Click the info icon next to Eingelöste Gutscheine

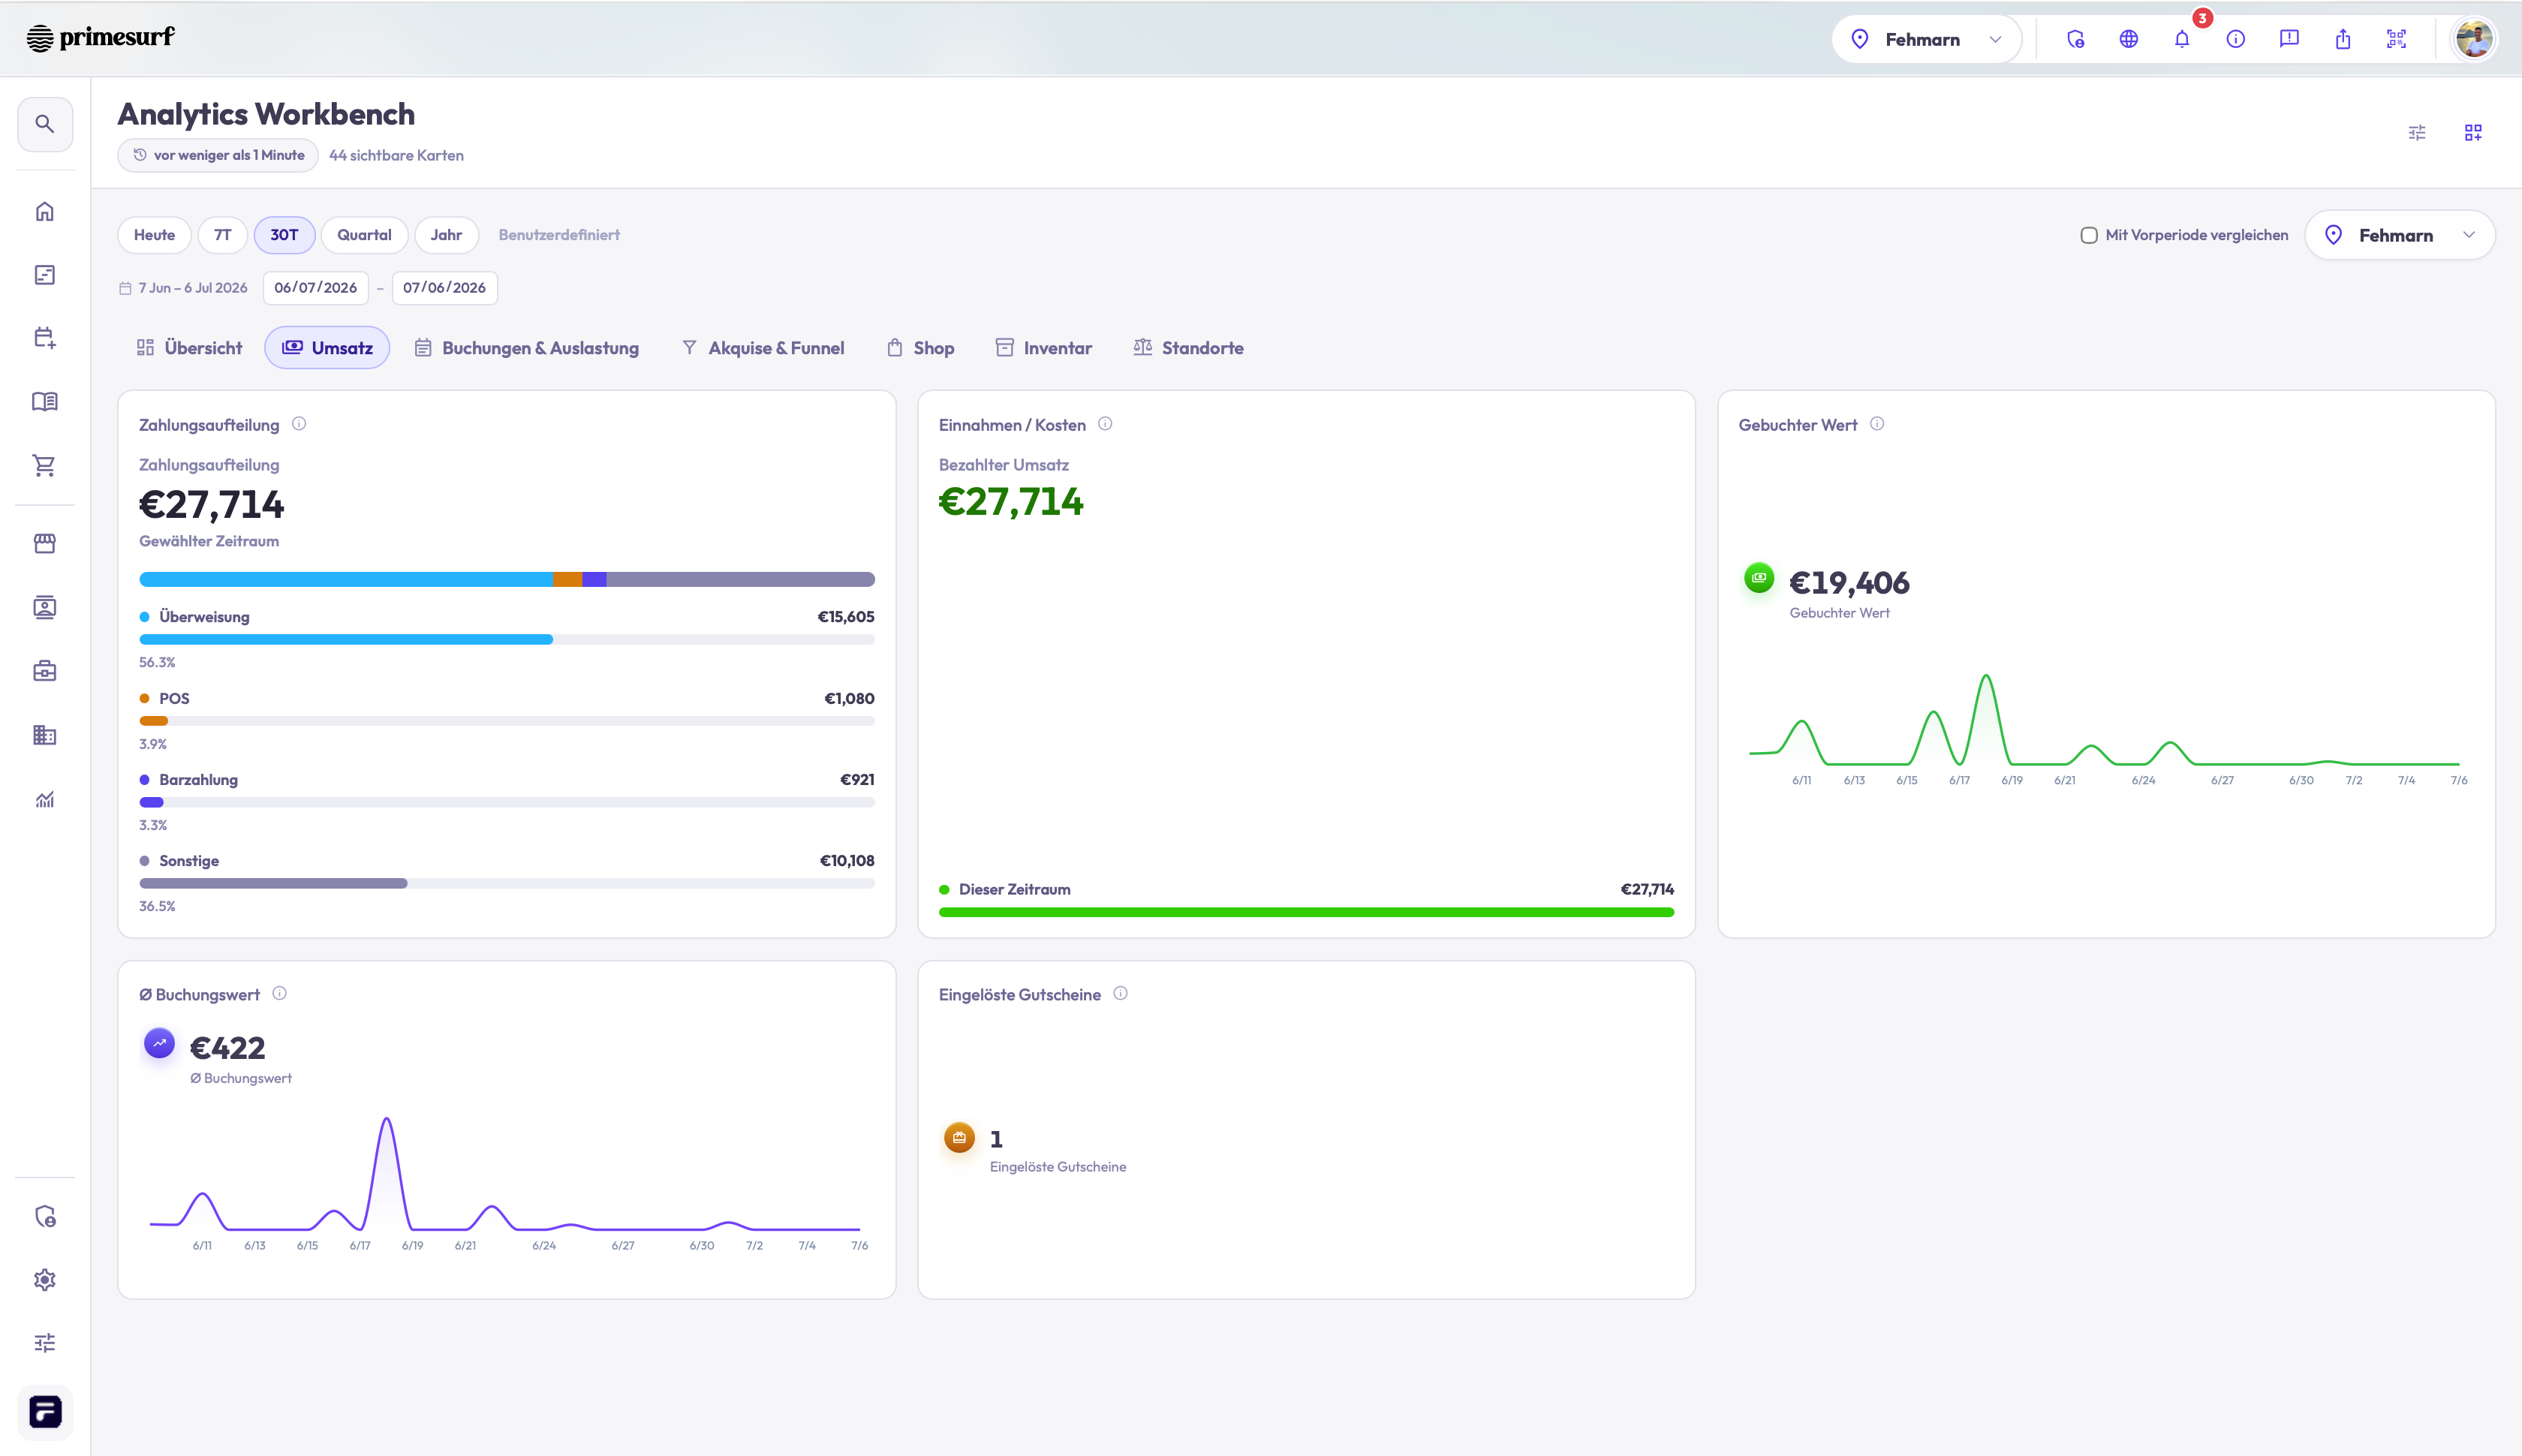pos(1121,994)
